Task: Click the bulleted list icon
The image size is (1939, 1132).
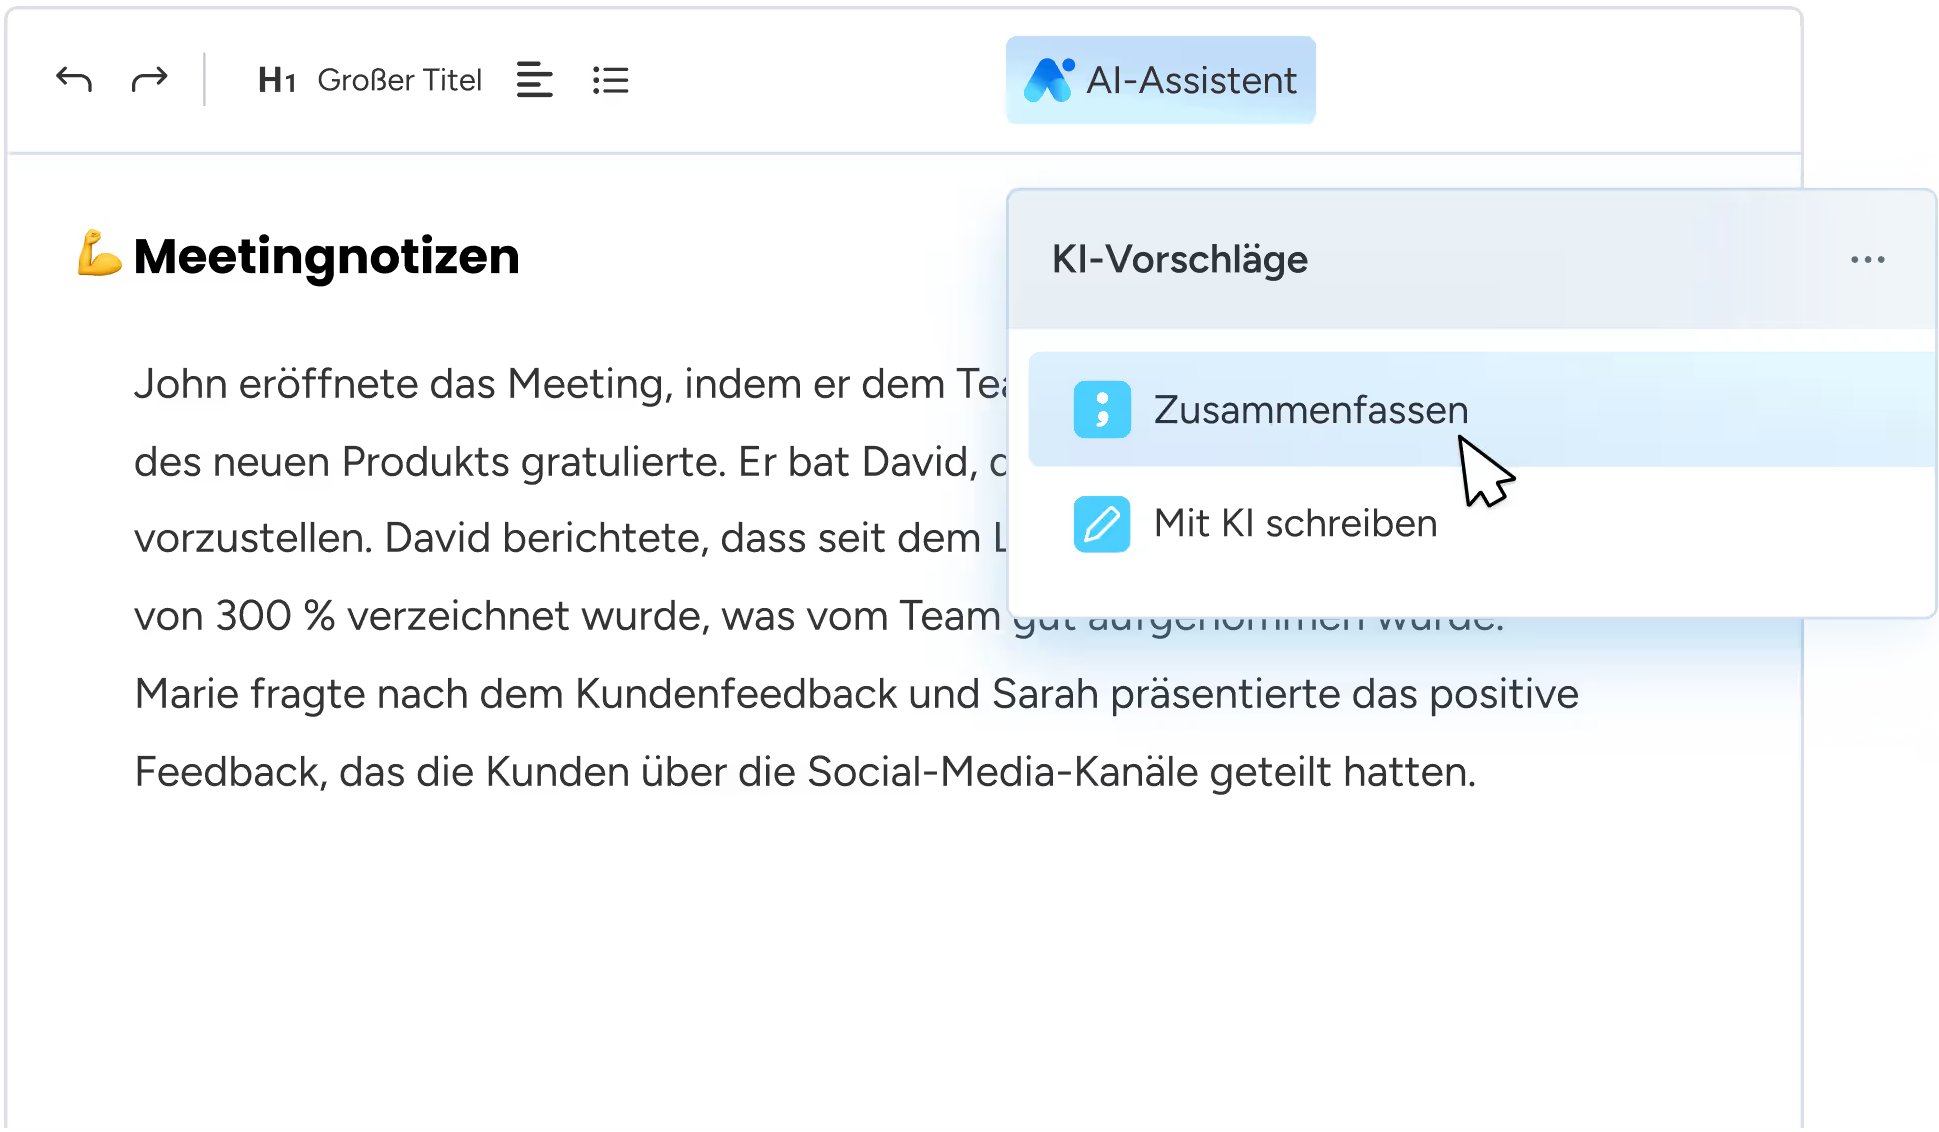Action: [x=610, y=80]
